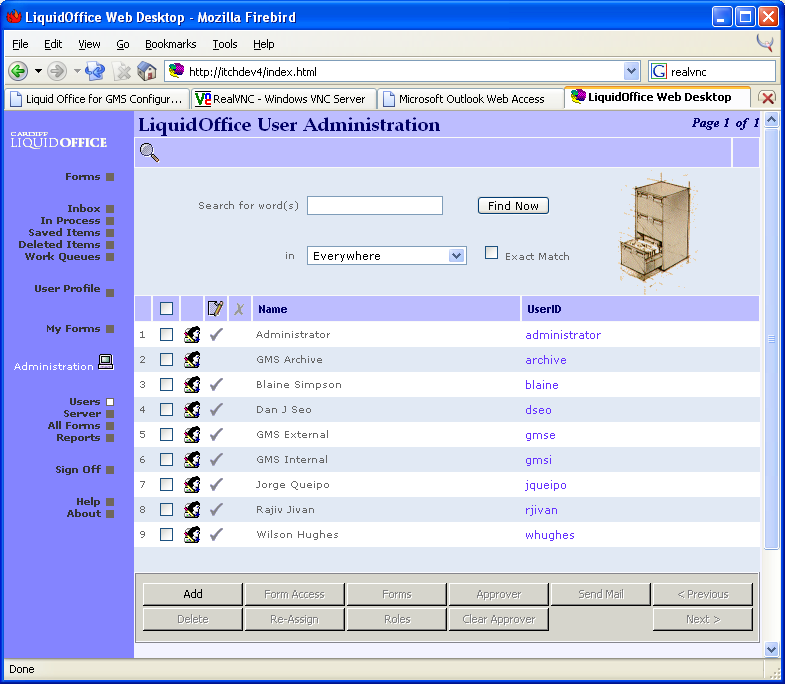Click the user icon for Blaine Simpson
The image size is (785, 684).
(192, 385)
